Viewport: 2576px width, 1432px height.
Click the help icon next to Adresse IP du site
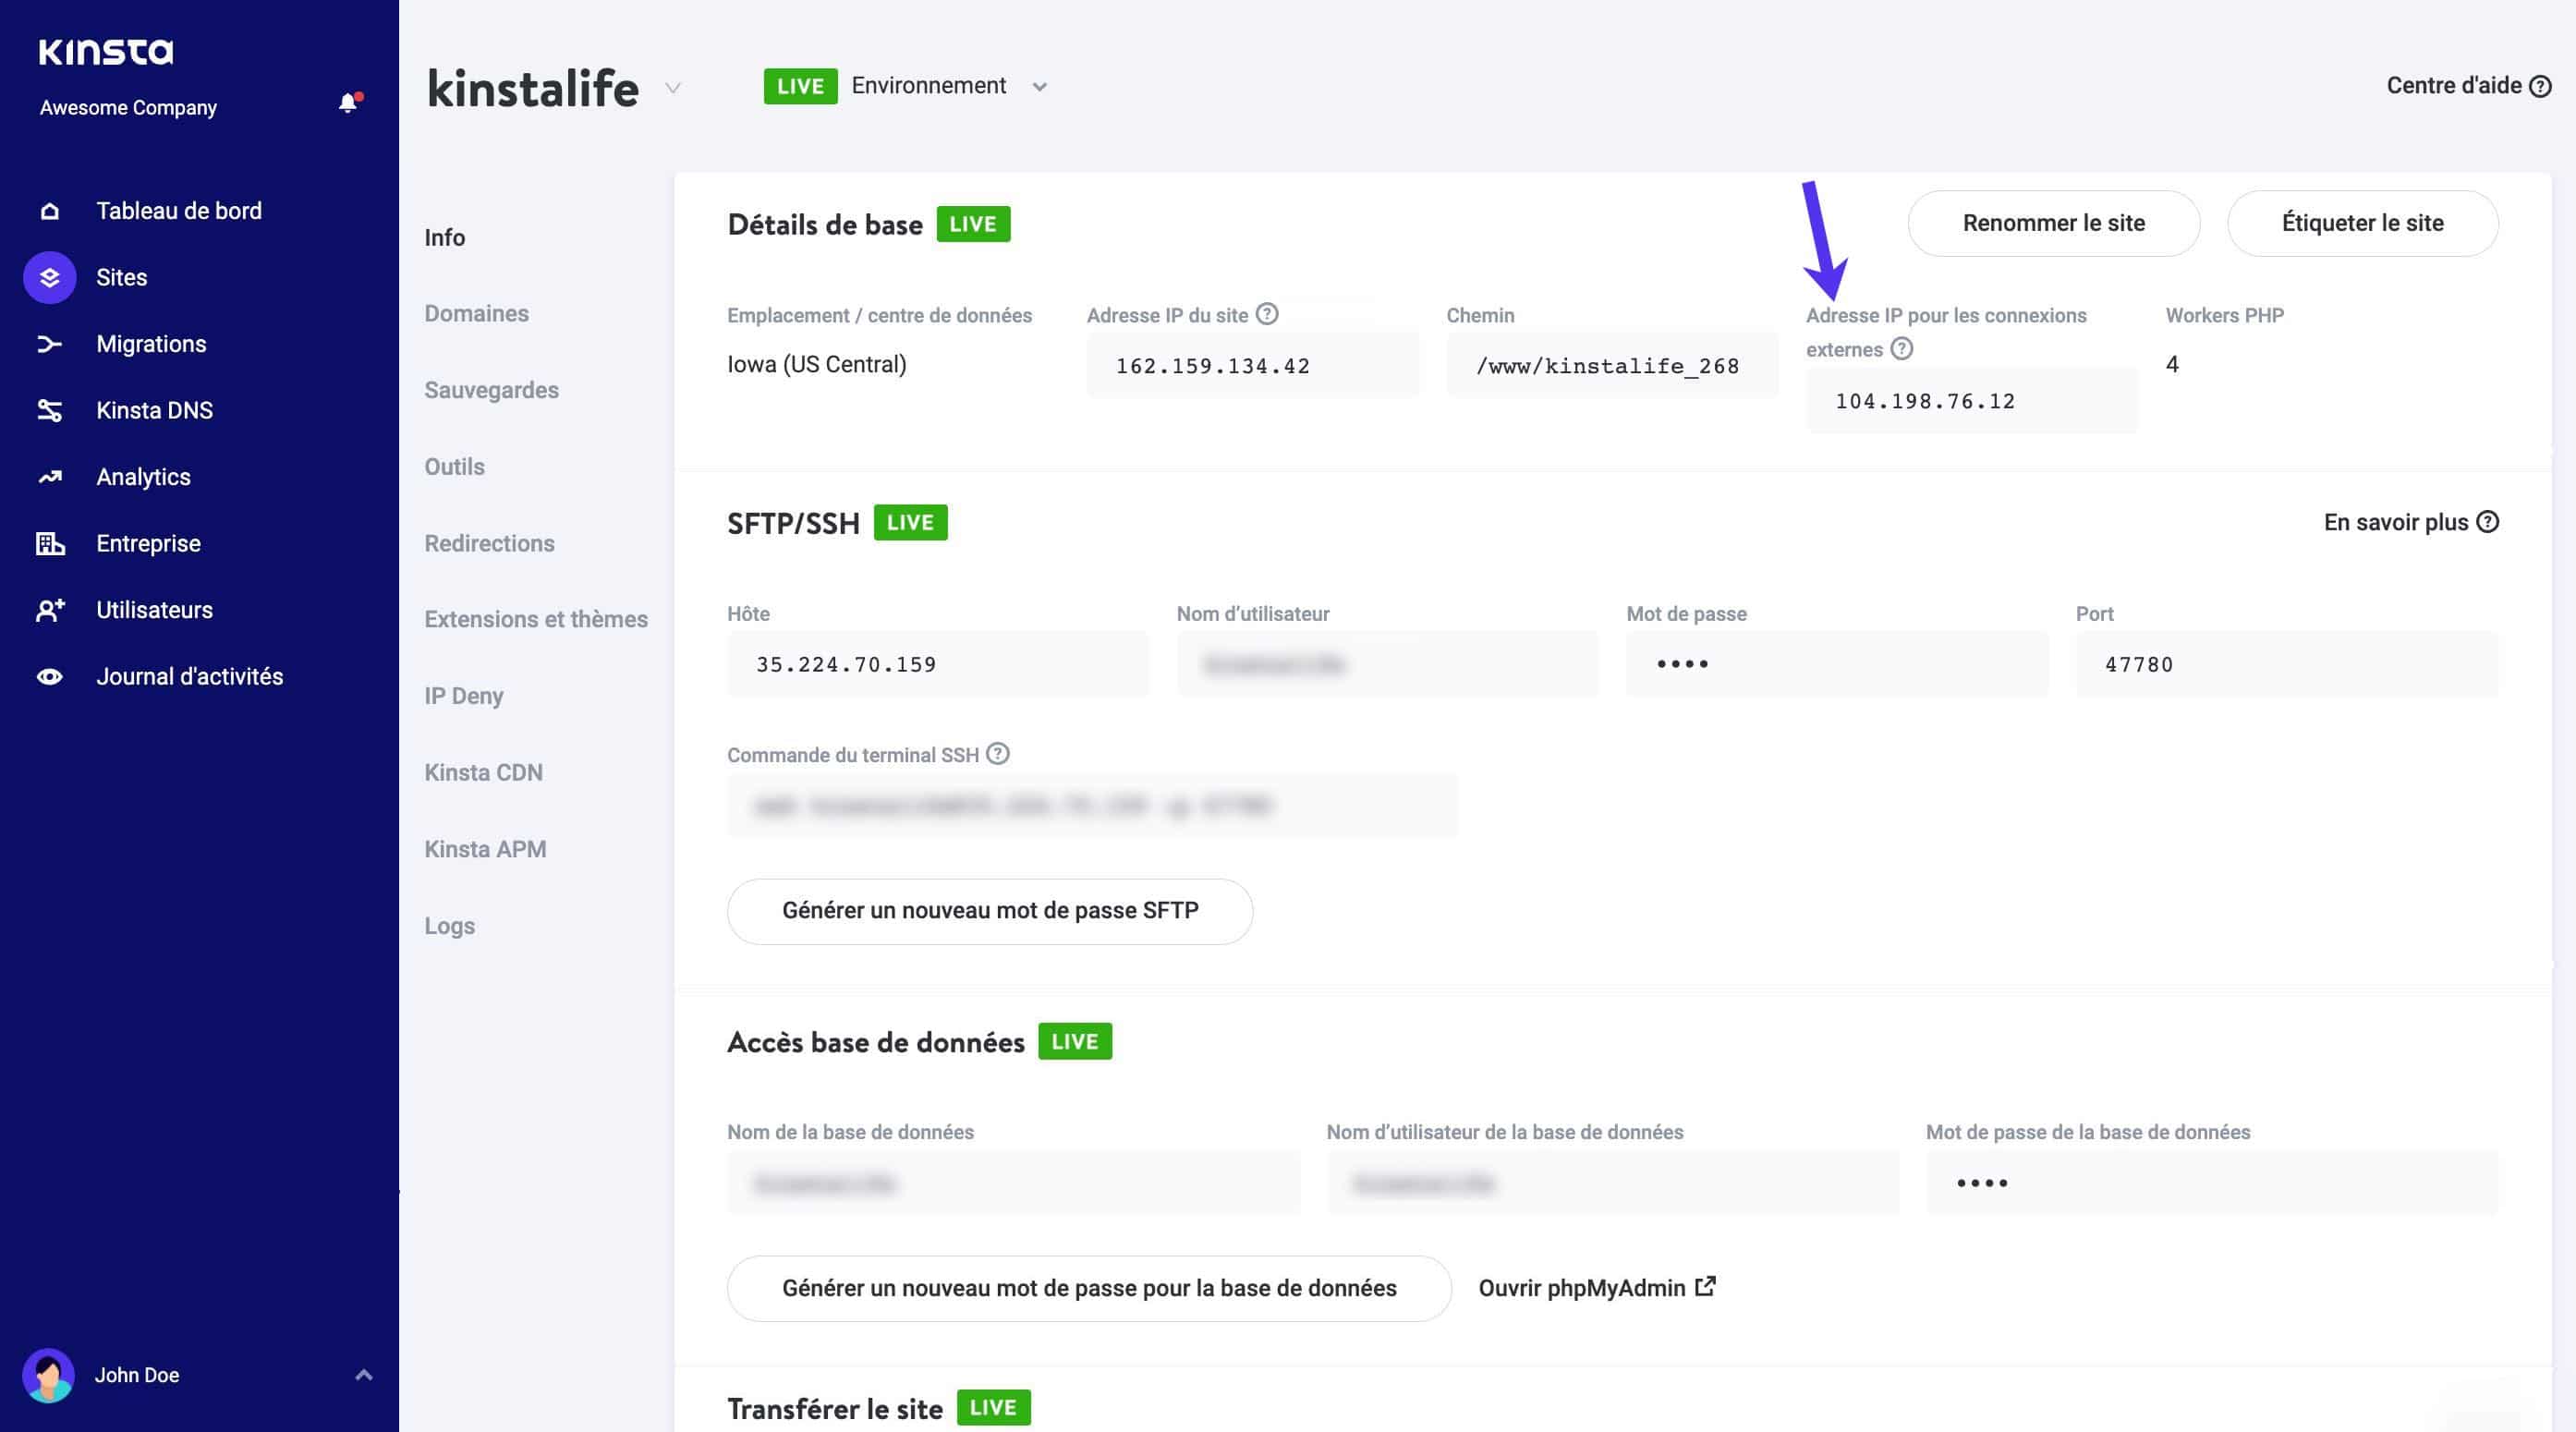pyautogui.click(x=1267, y=314)
